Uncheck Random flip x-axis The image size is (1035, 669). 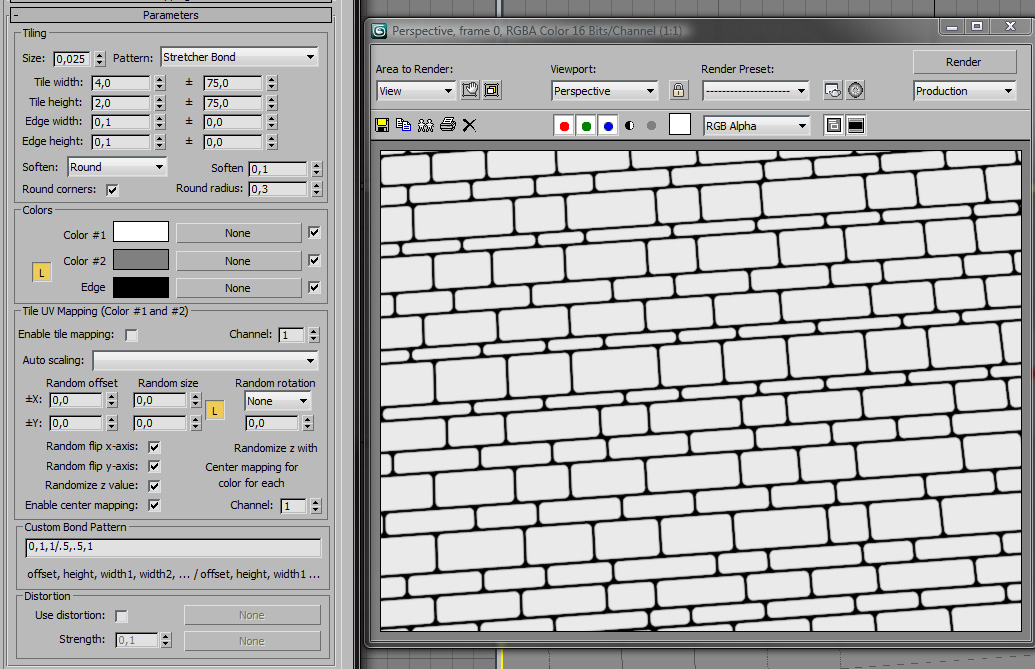point(154,447)
